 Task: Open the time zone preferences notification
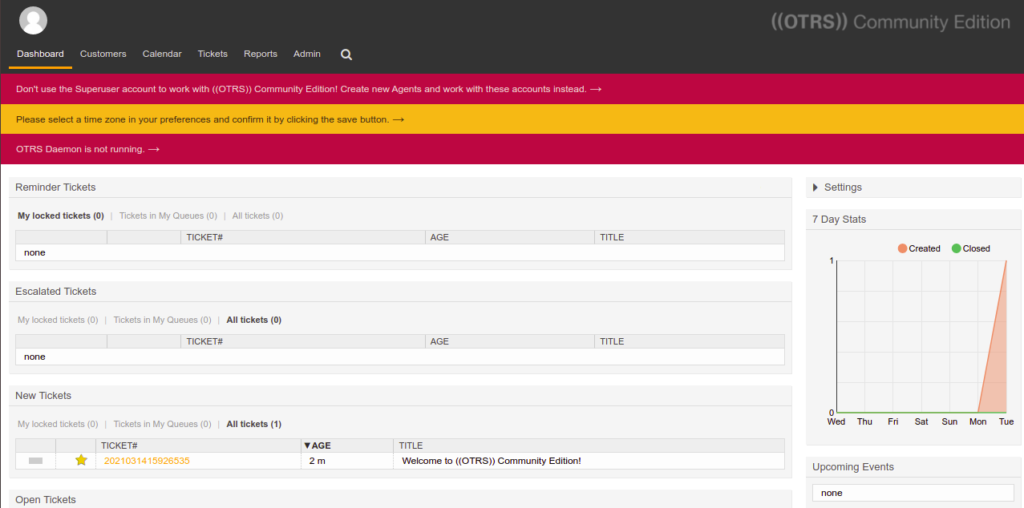click(x=210, y=119)
